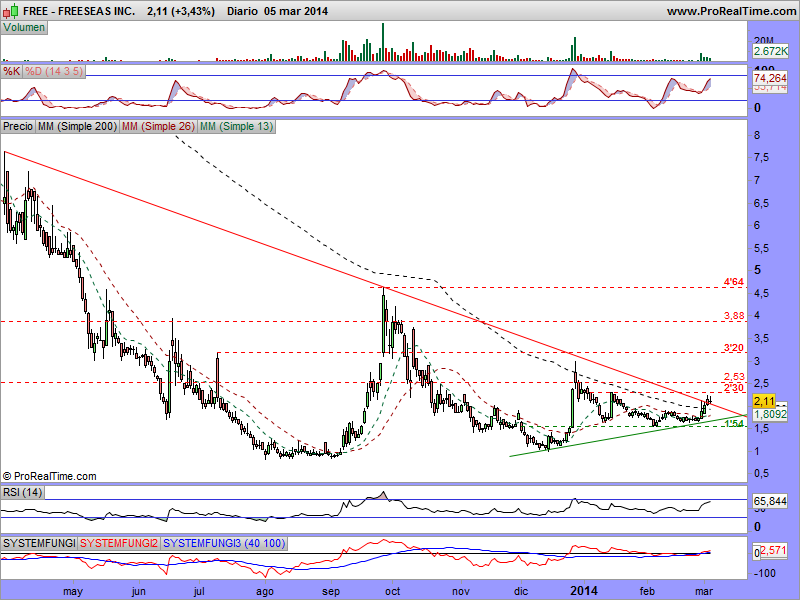Image resolution: width=800 pixels, height=600 pixels.
Task: Click the 2,53 resistance level label
Action: (x=734, y=377)
